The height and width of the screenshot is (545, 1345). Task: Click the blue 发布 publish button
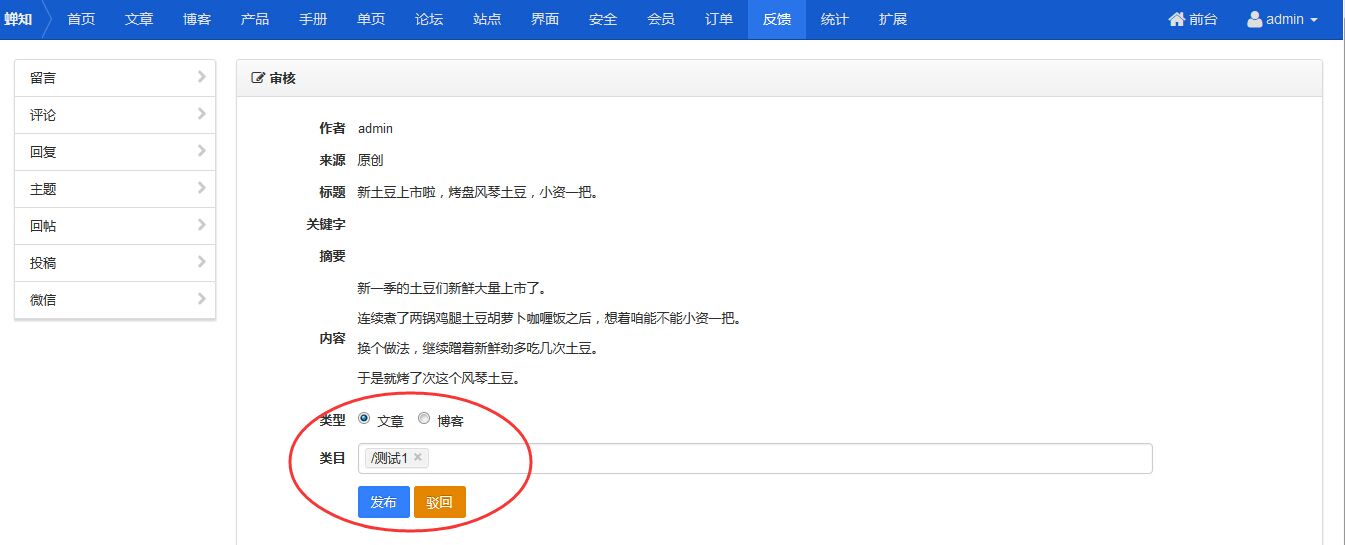(383, 502)
